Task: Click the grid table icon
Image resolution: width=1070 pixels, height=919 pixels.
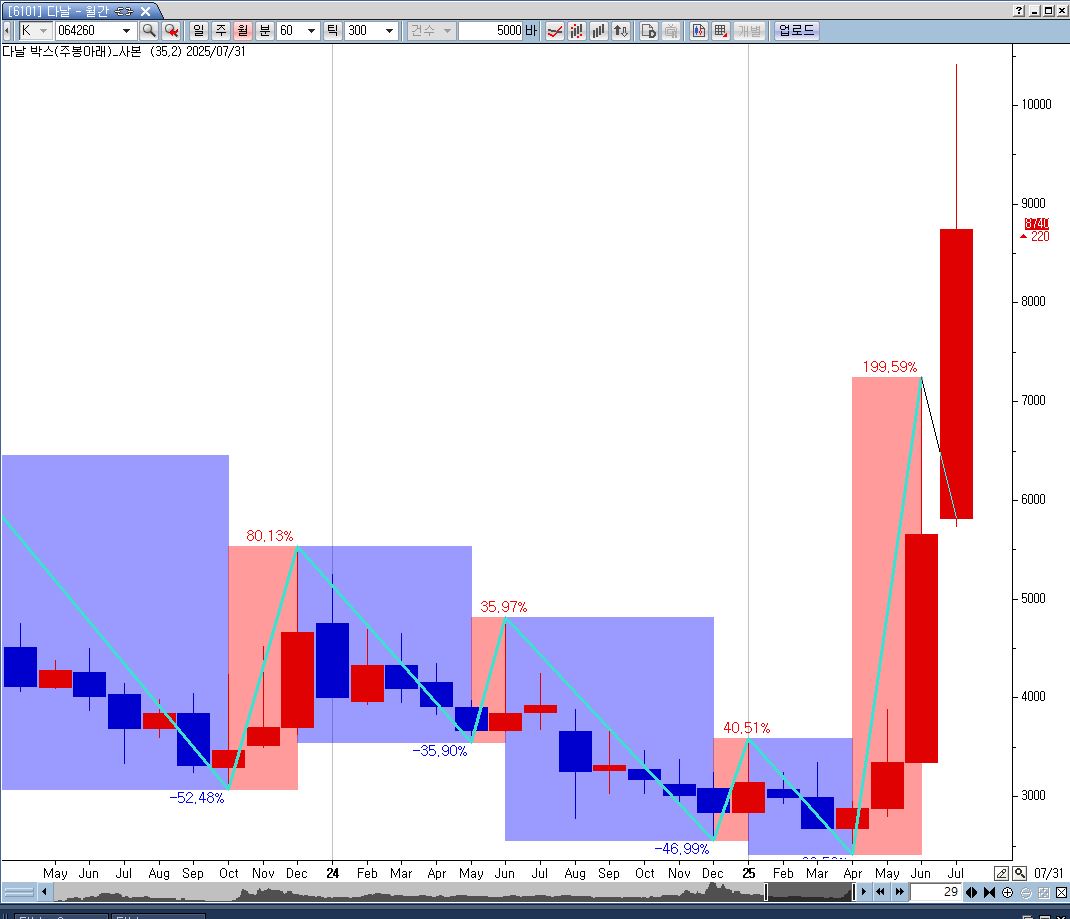Action: point(720,31)
